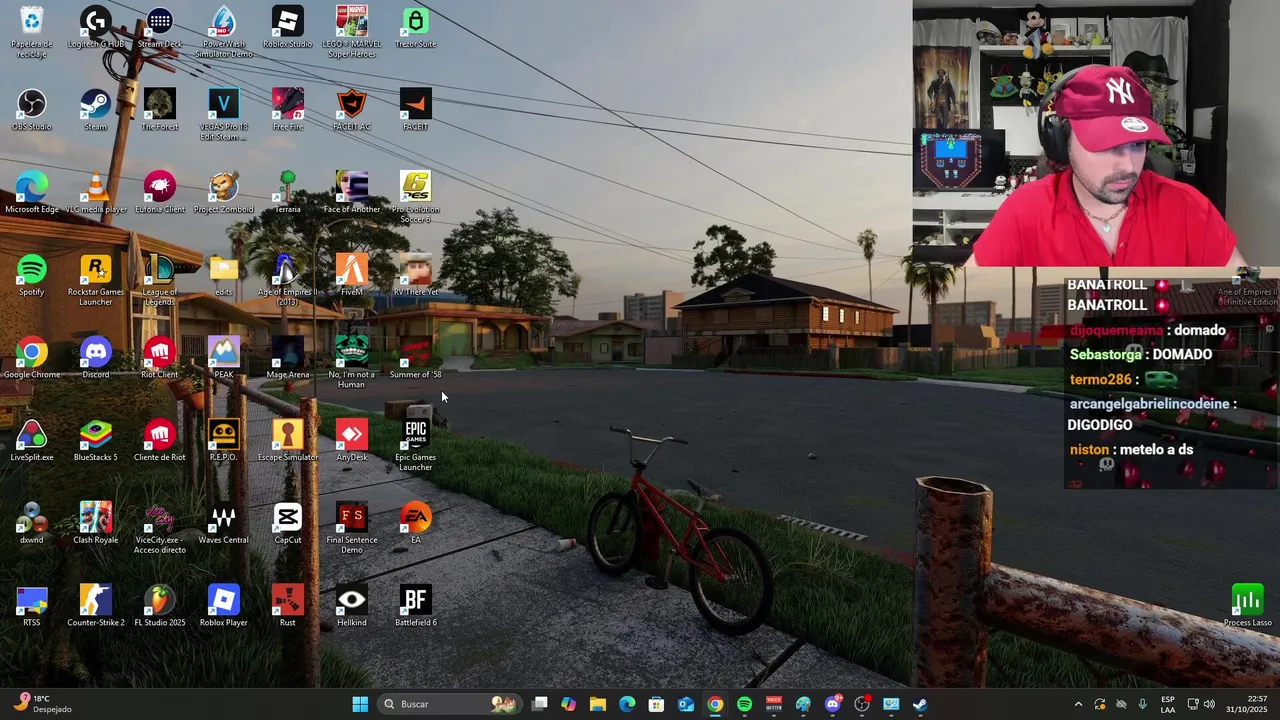
Task: Click the Rust desktop icon
Action: (x=288, y=607)
